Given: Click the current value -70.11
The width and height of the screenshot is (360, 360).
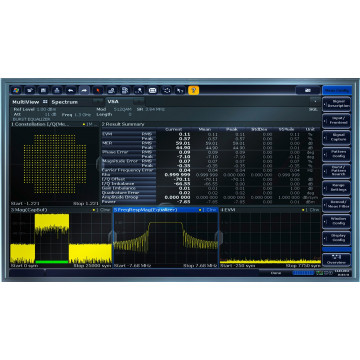Looking at the screenshot, I should coord(183,179).
